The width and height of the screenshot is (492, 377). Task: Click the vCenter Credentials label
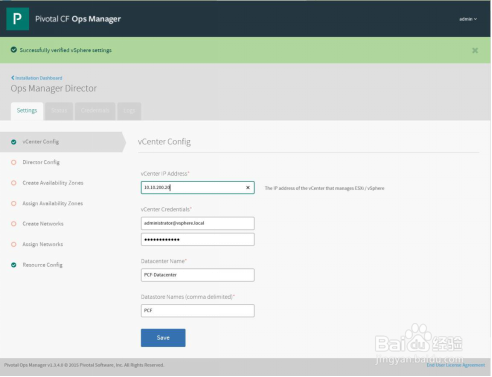tap(166, 209)
